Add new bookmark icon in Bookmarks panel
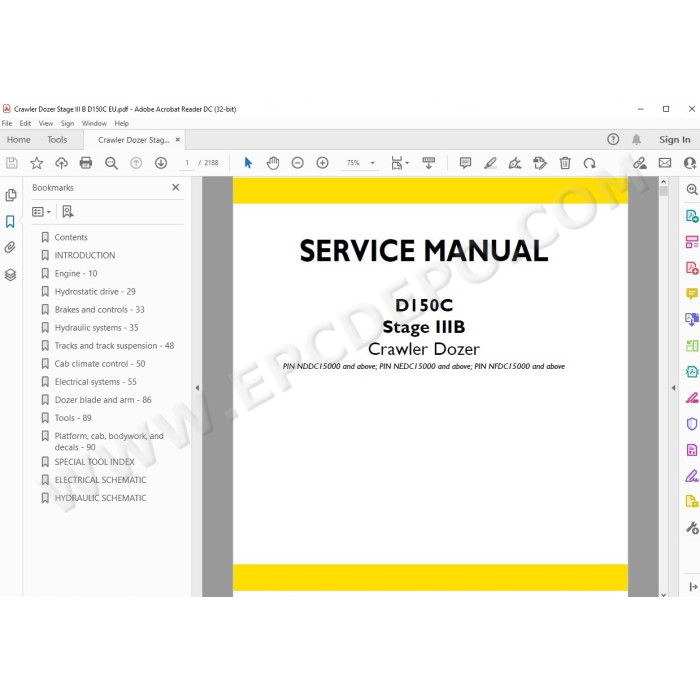 [68, 212]
